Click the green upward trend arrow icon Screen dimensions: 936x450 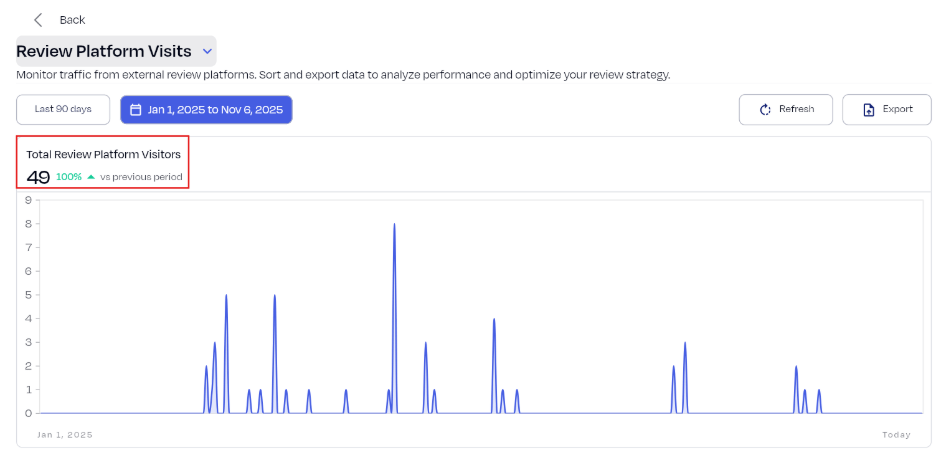[91, 177]
